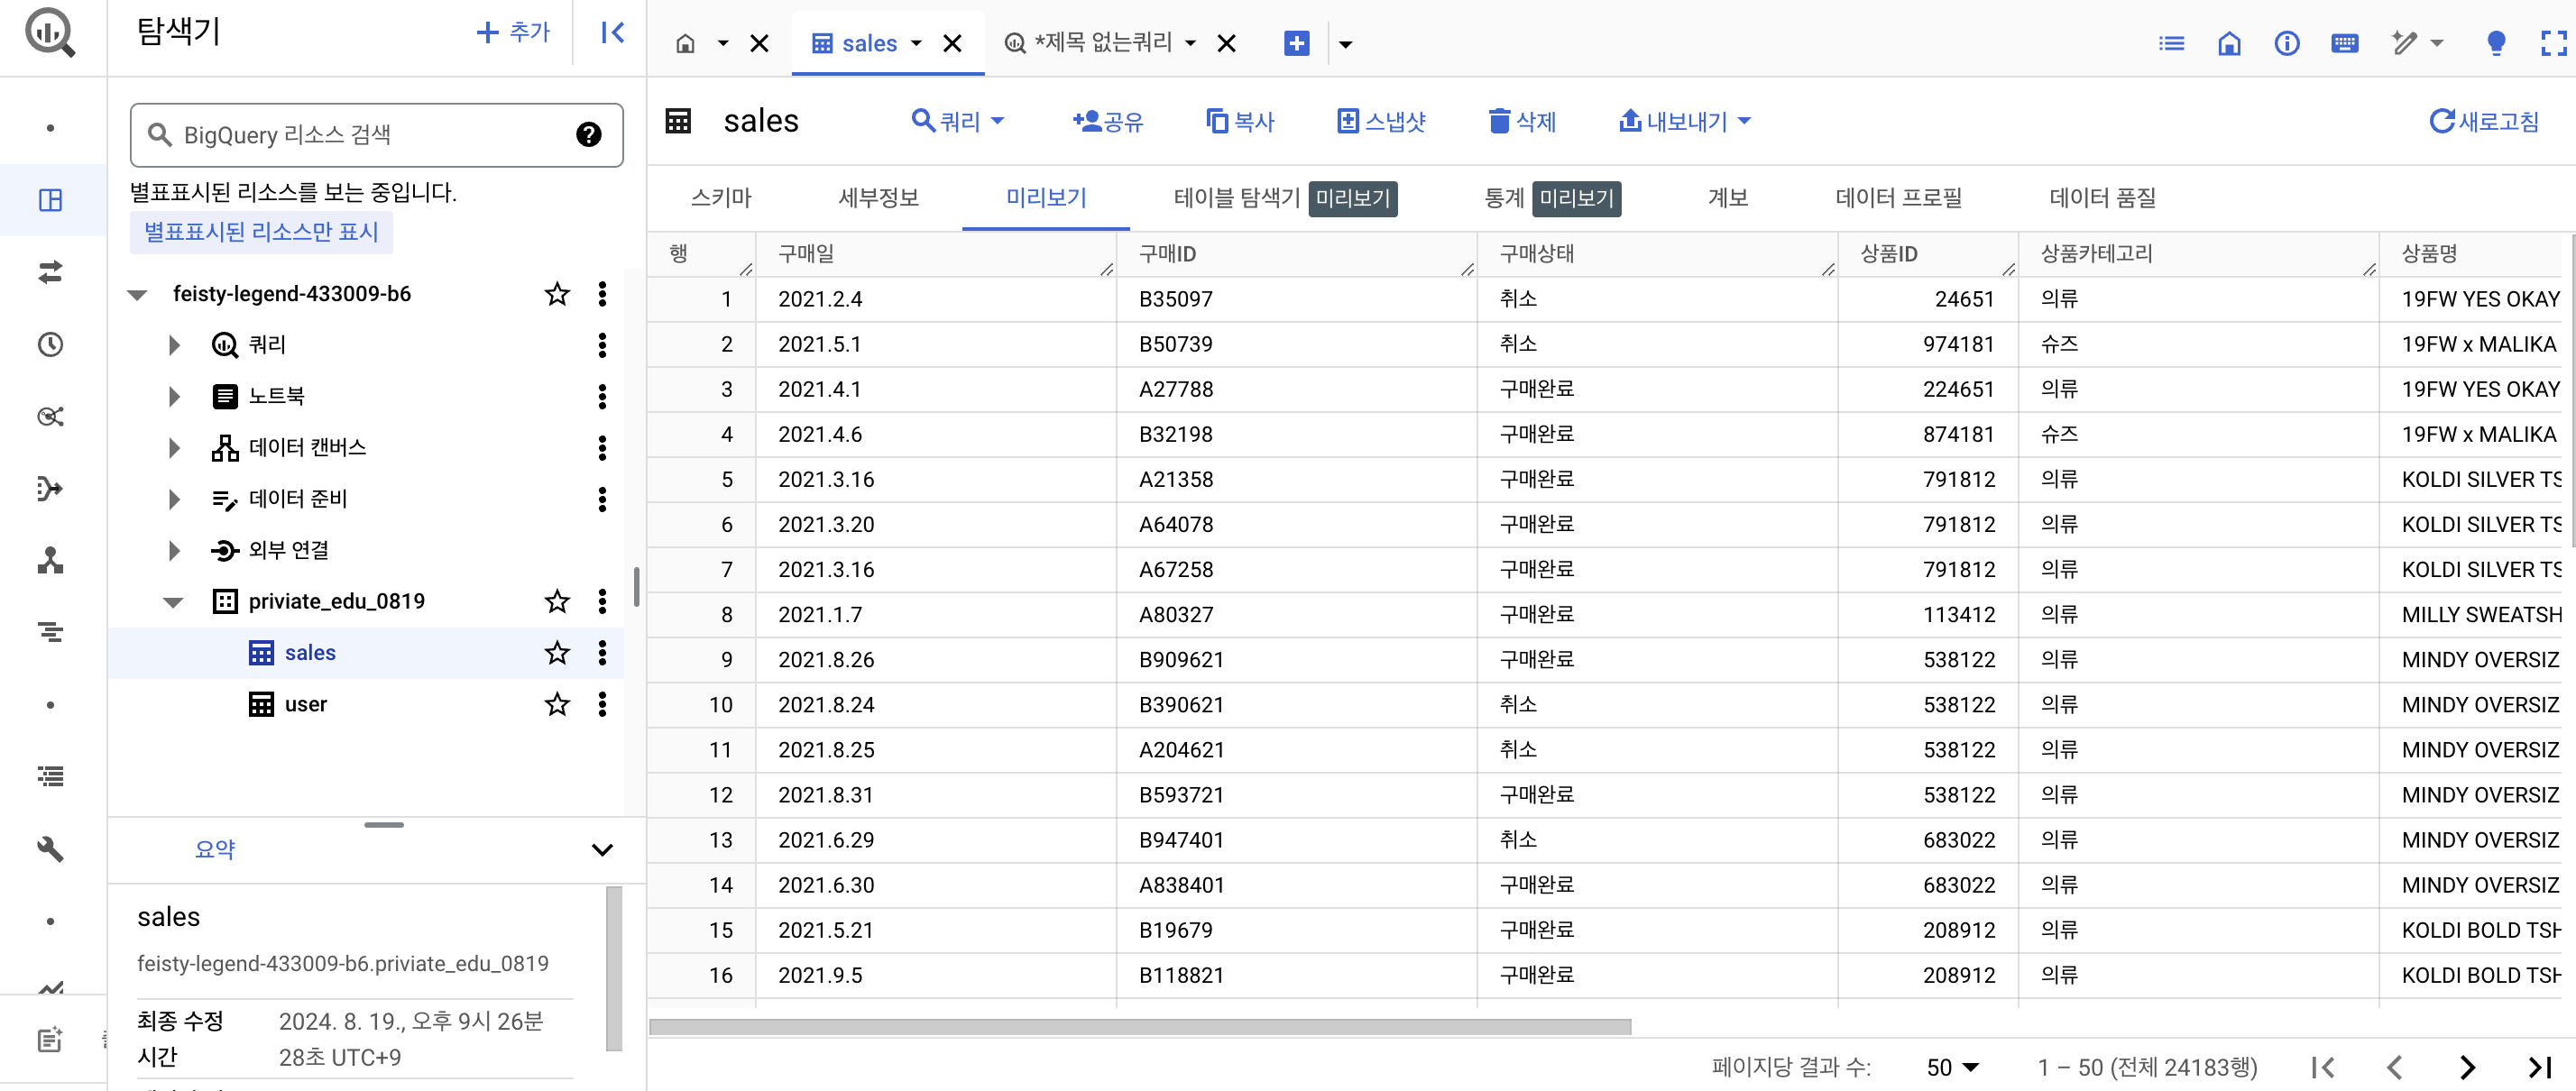Close the sales tab
Image resolution: width=2576 pixels, height=1091 pixels.
tap(952, 43)
